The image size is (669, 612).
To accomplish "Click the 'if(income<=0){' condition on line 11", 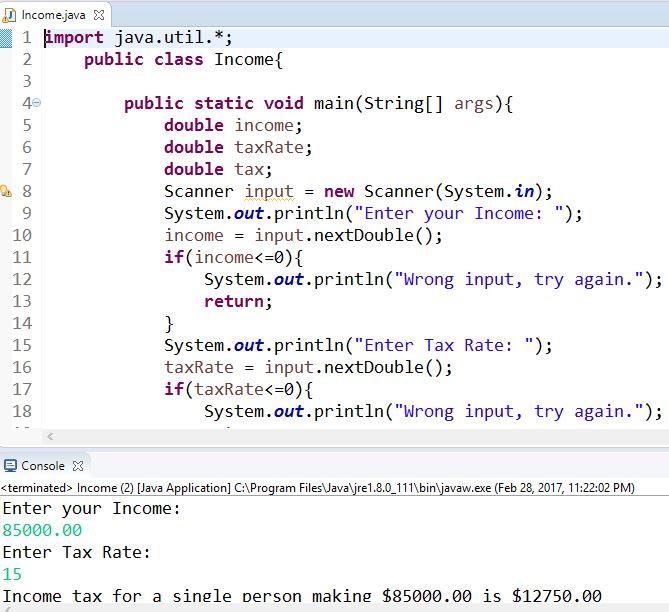I will click(233, 257).
